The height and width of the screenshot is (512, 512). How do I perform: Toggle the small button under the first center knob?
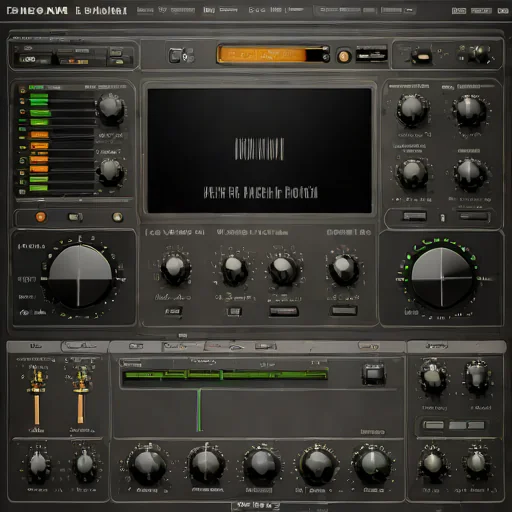click(173, 311)
